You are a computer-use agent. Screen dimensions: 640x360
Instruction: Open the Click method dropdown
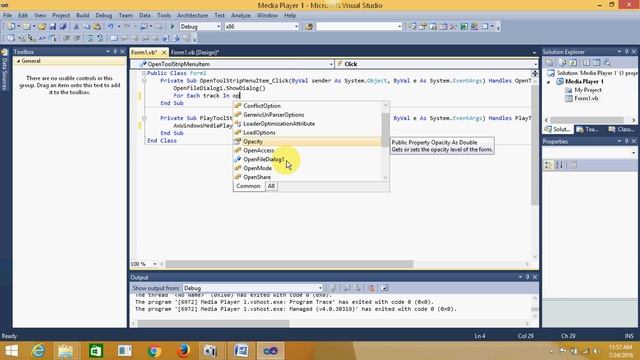tap(535, 64)
